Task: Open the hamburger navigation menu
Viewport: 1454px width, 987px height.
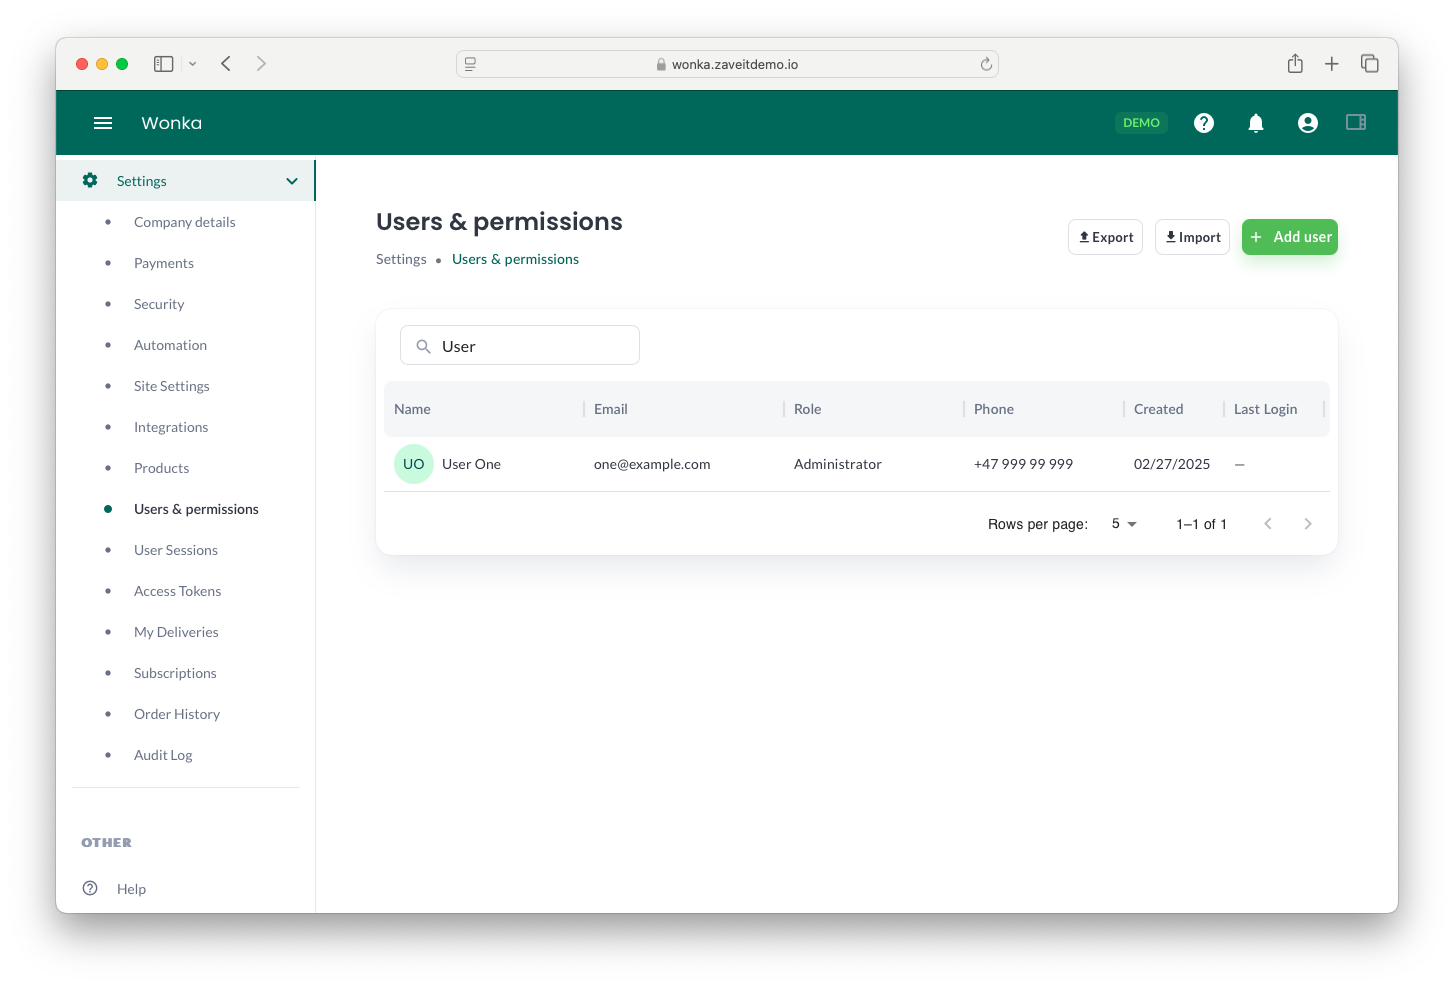Action: [103, 123]
